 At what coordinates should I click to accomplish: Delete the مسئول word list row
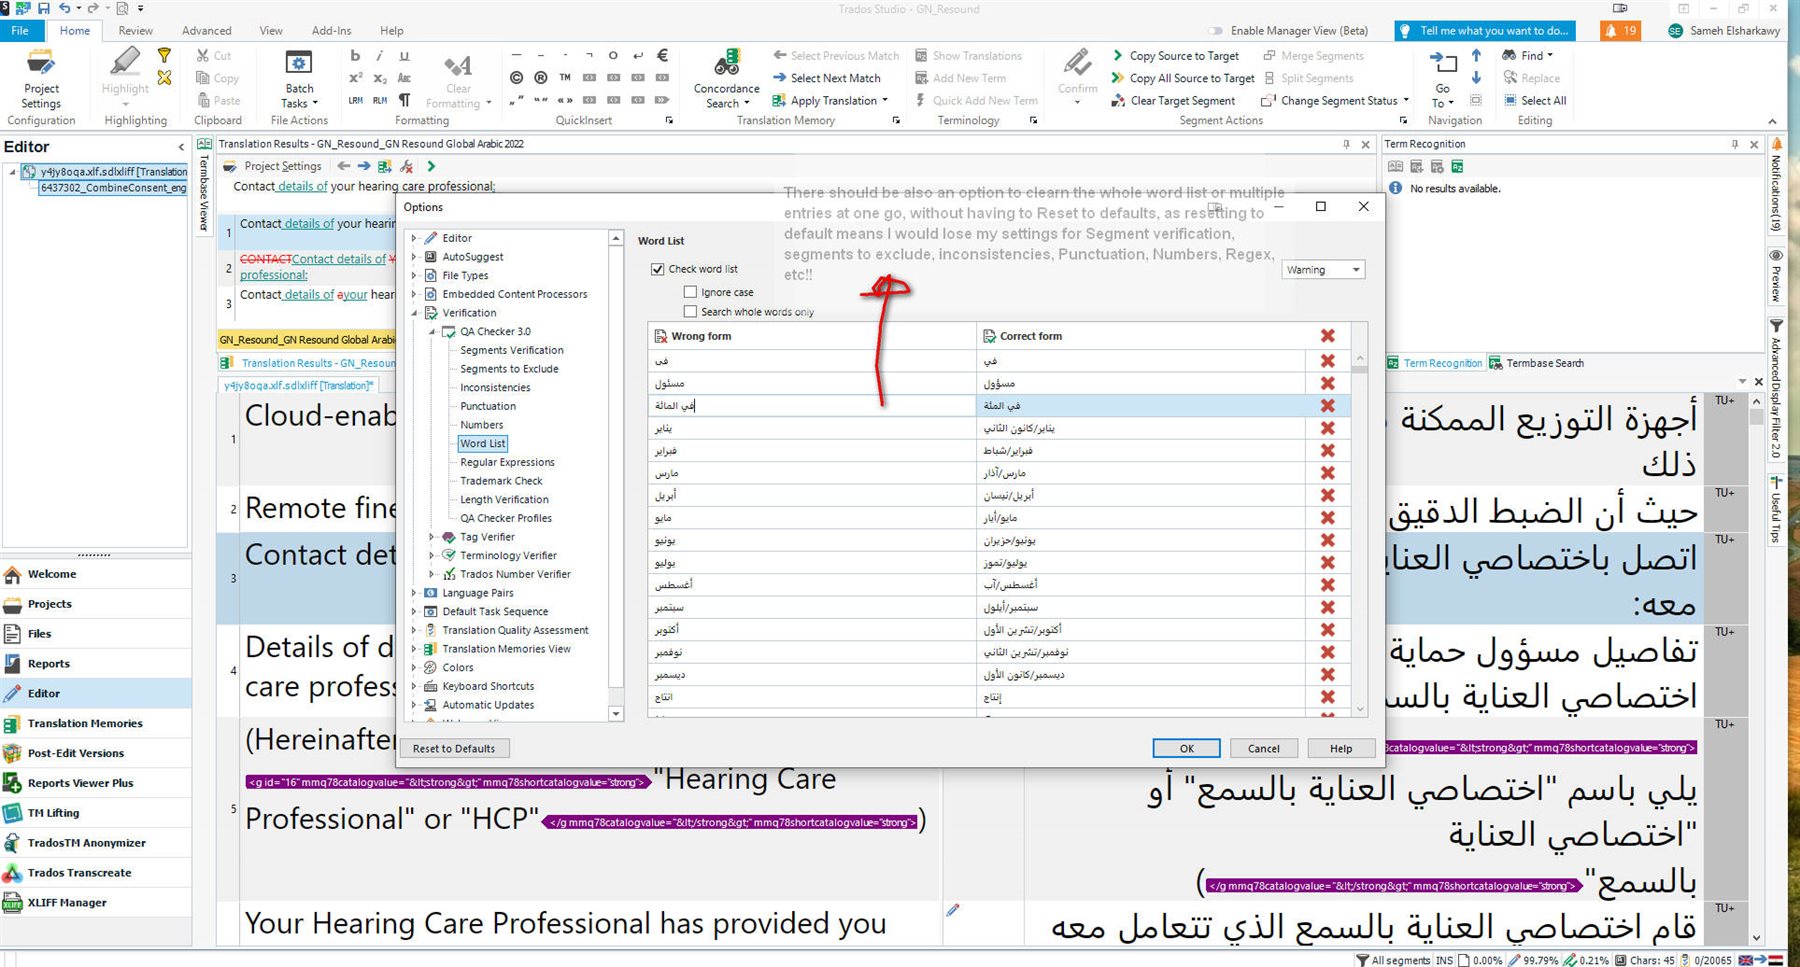[x=1327, y=384]
